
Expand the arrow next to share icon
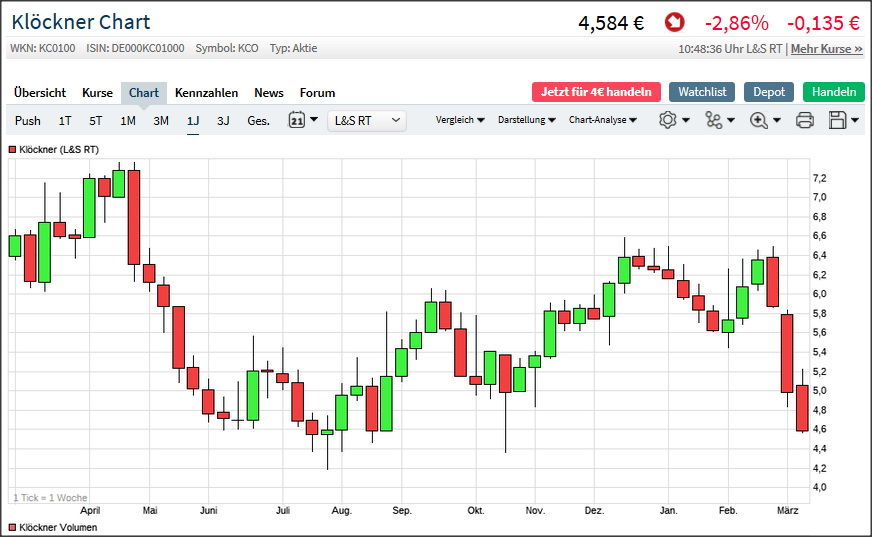(731, 120)
